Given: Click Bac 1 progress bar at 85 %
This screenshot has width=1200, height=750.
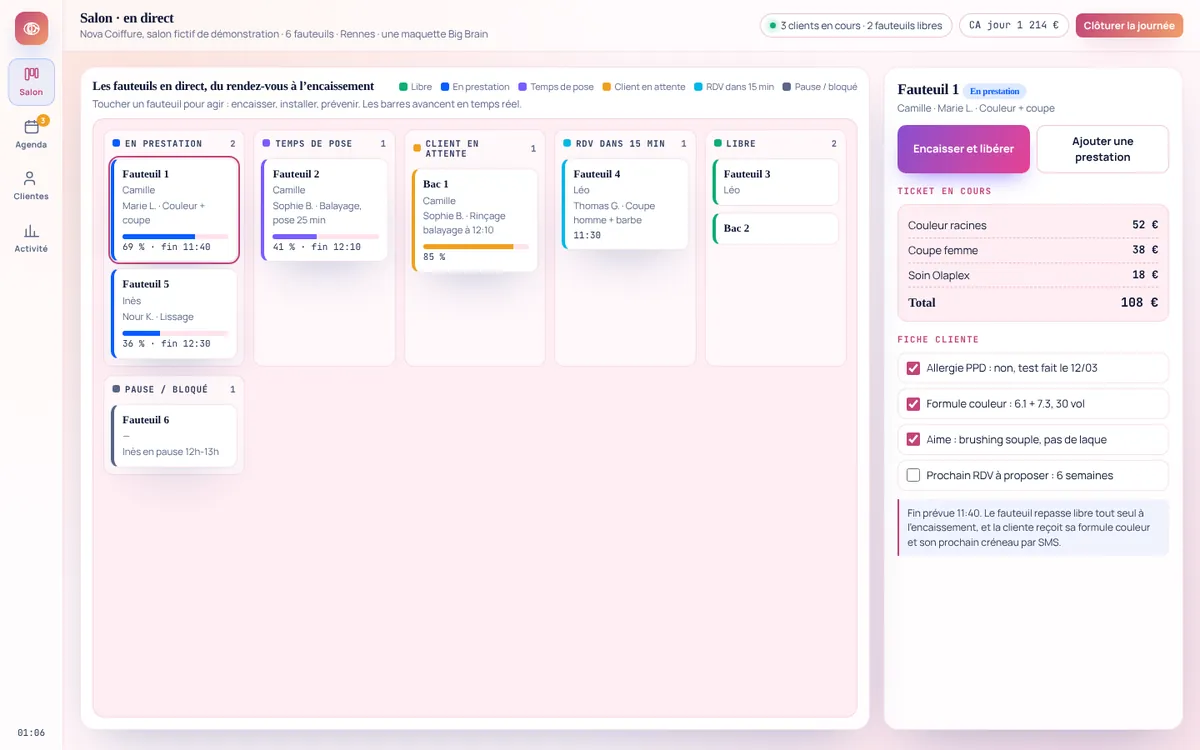Looking at the screenshot, I should (476, 246).
